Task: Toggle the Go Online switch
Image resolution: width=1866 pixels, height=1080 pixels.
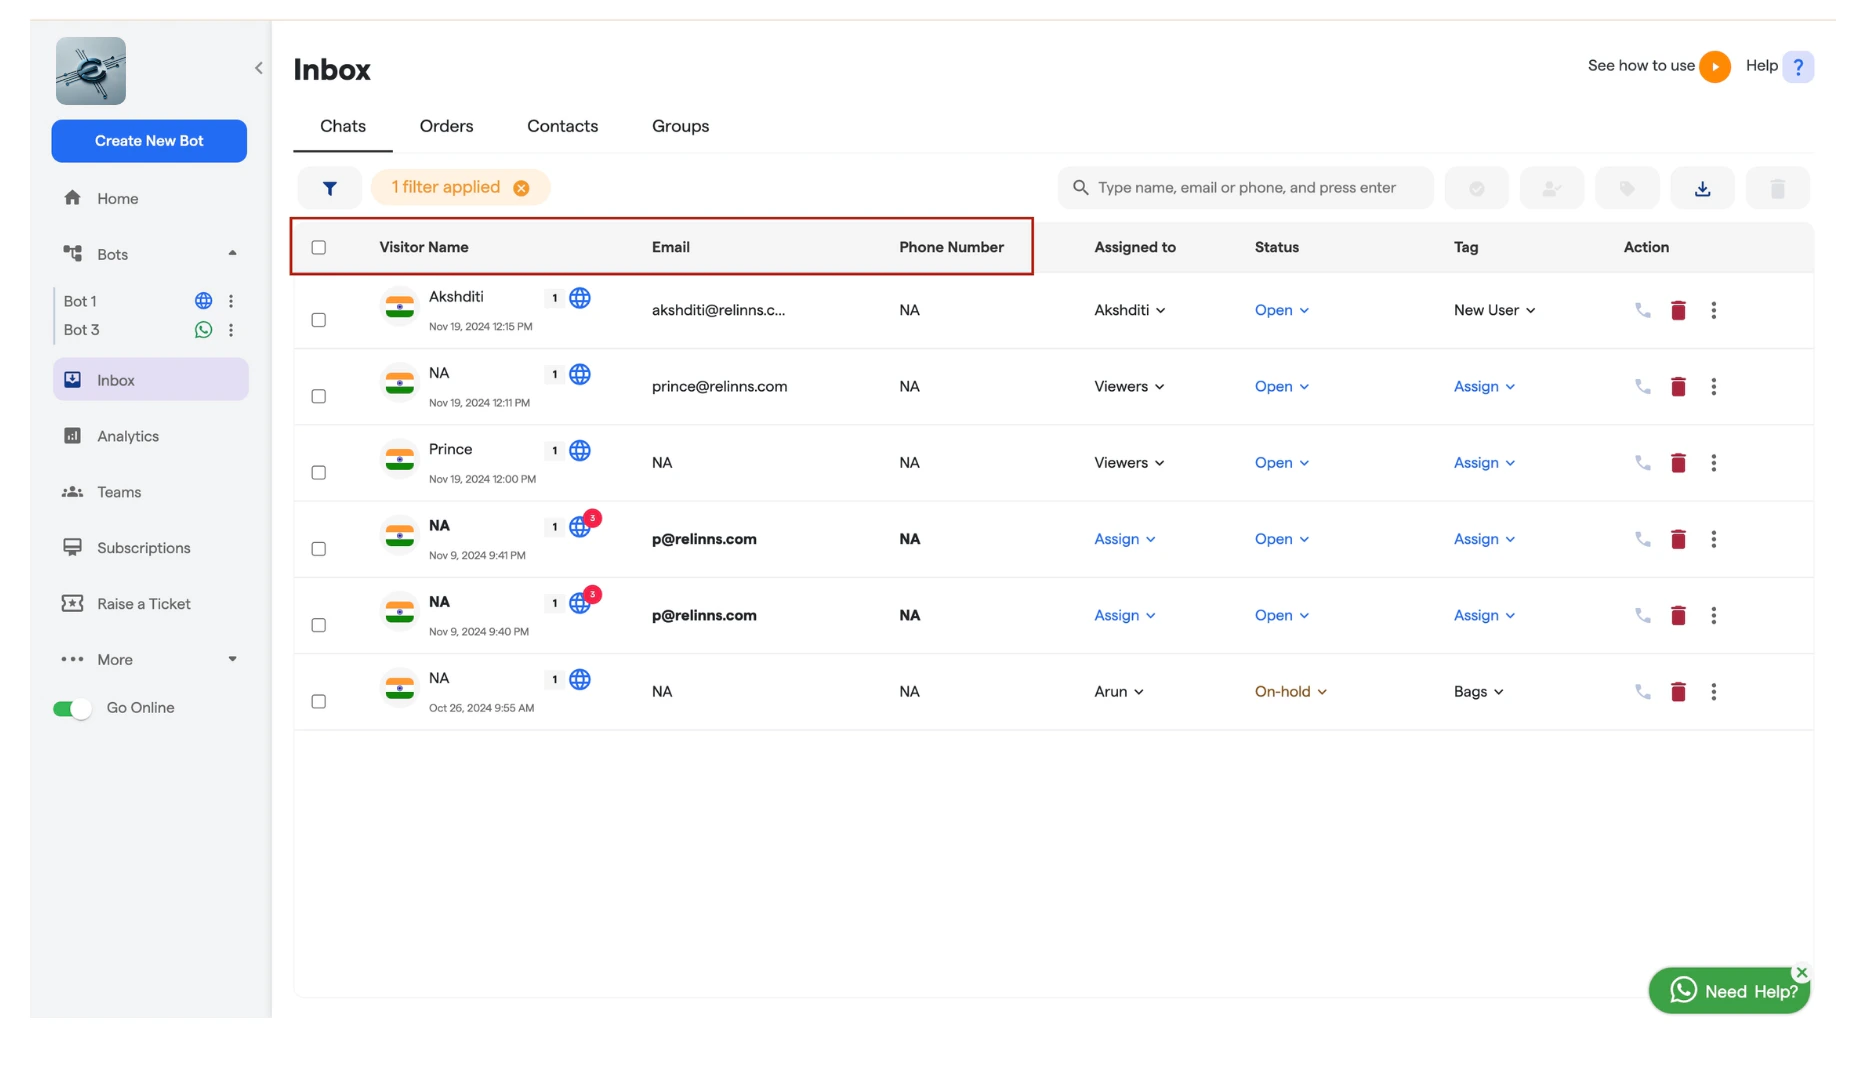Action: (x=72, y=708)
